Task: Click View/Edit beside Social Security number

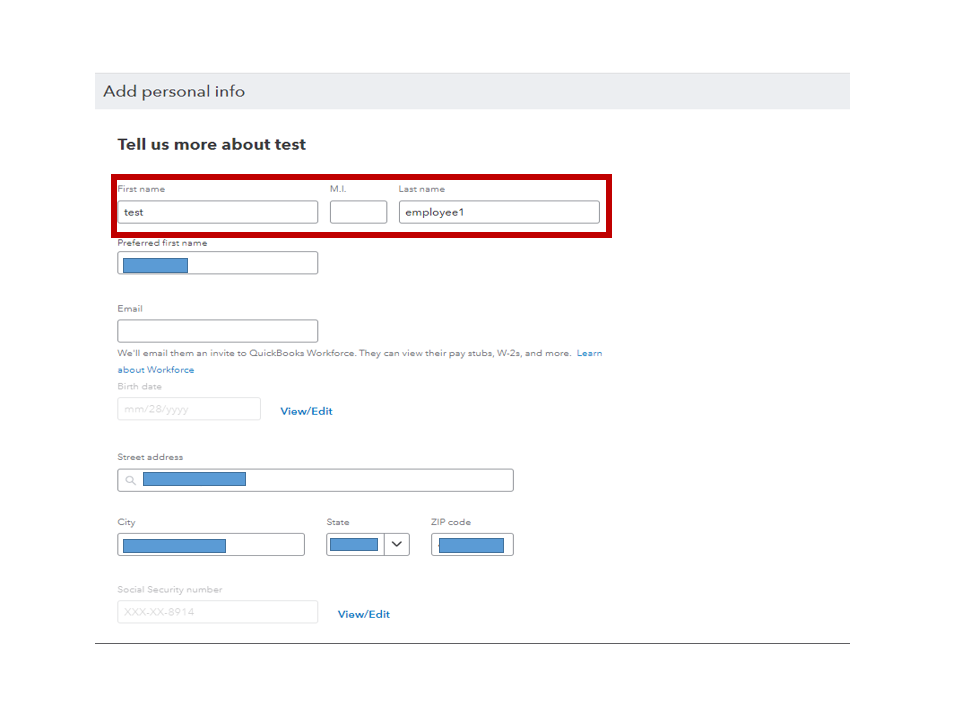Action: pos(364,614)
